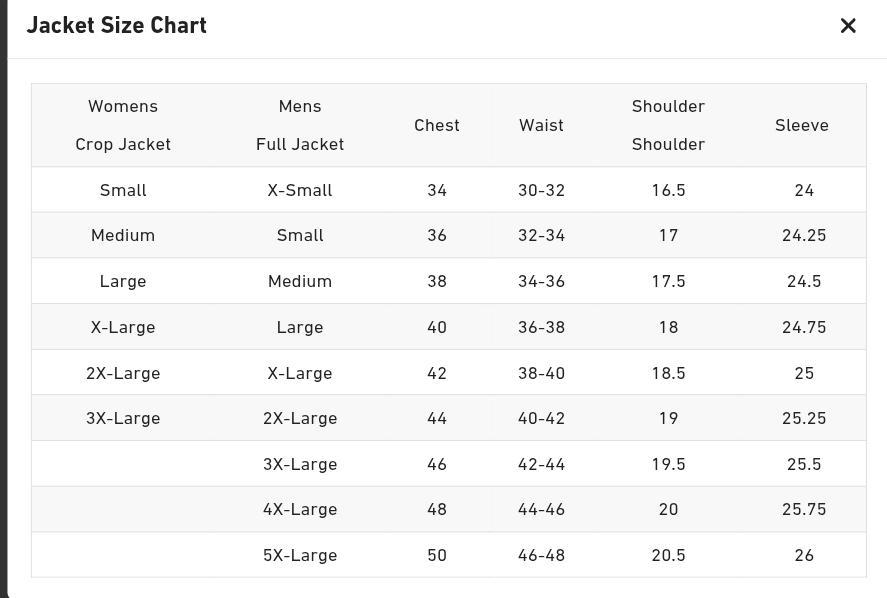Select shoulder value 16.5 cell
Screen dimensions: 887x598
tap(668, 190)
